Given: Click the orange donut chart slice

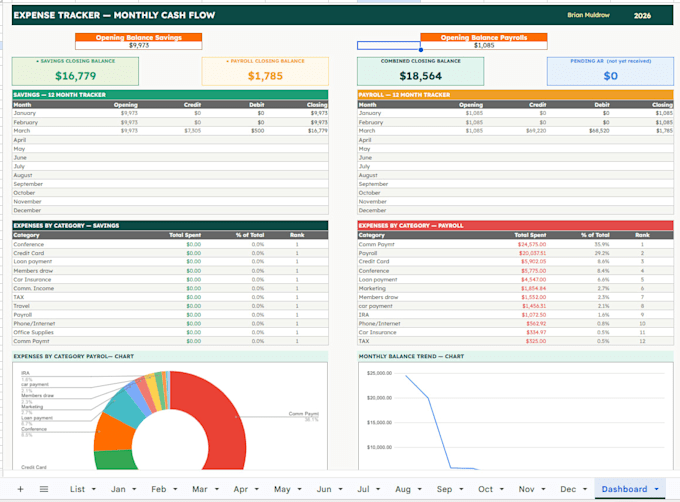Looking at the screenshot, I should point(114,432).
